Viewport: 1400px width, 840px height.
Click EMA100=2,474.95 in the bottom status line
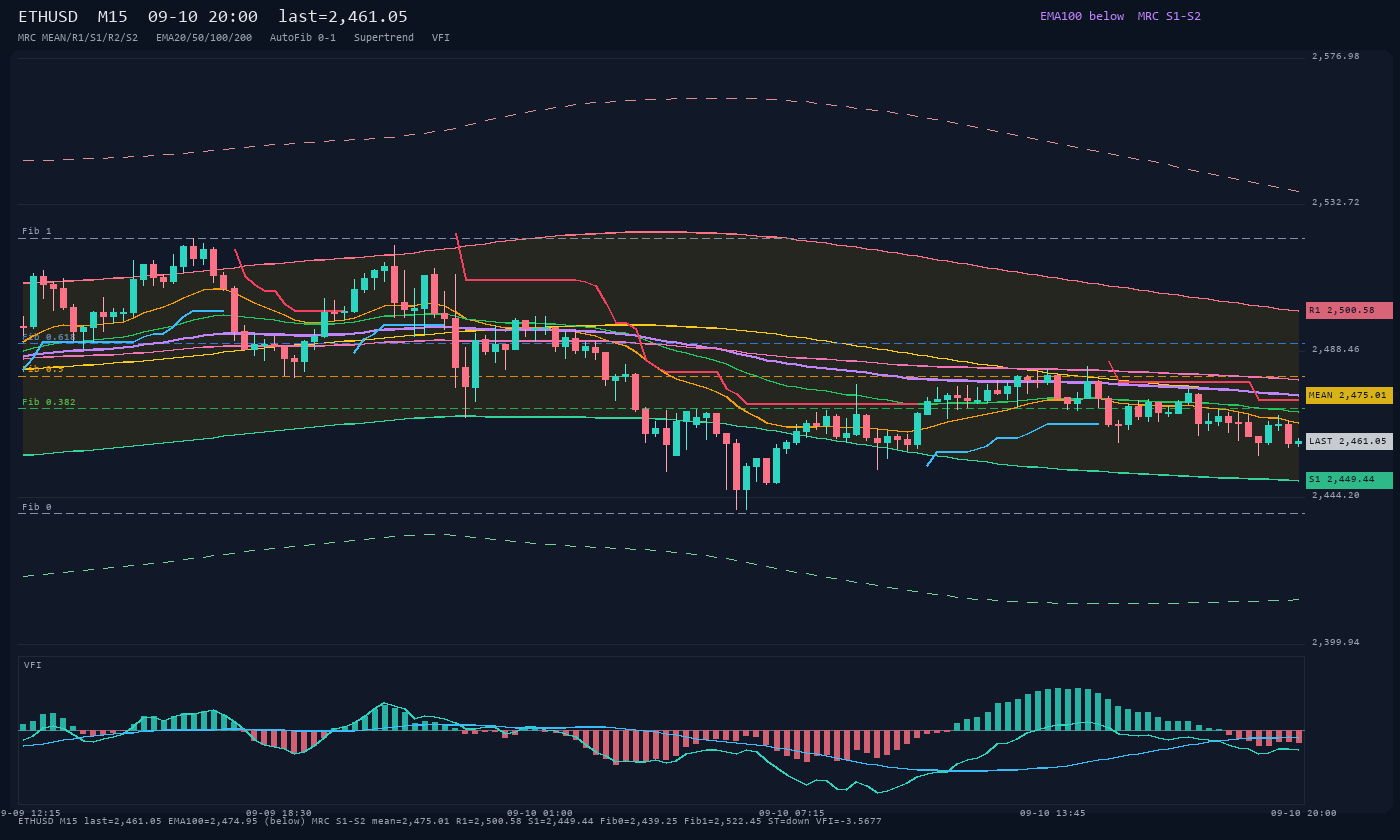[211, 821]
